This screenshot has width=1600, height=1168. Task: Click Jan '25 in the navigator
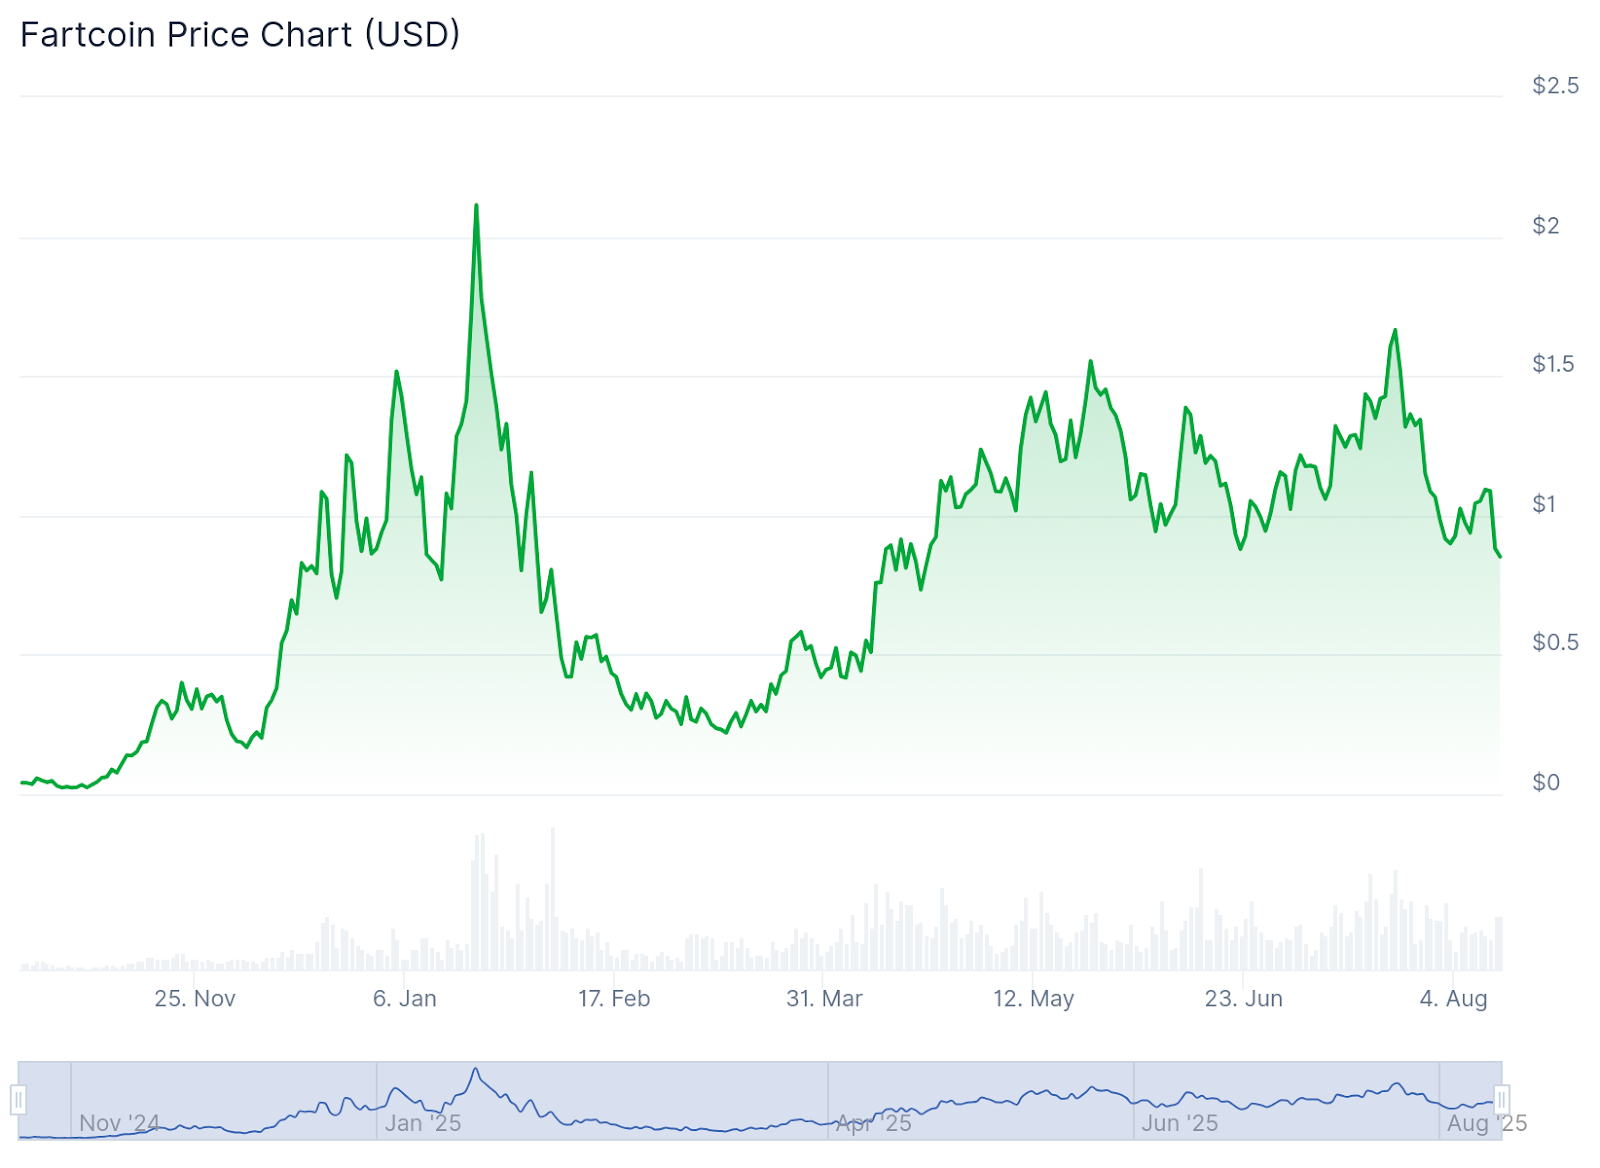tap(423, 1123)
